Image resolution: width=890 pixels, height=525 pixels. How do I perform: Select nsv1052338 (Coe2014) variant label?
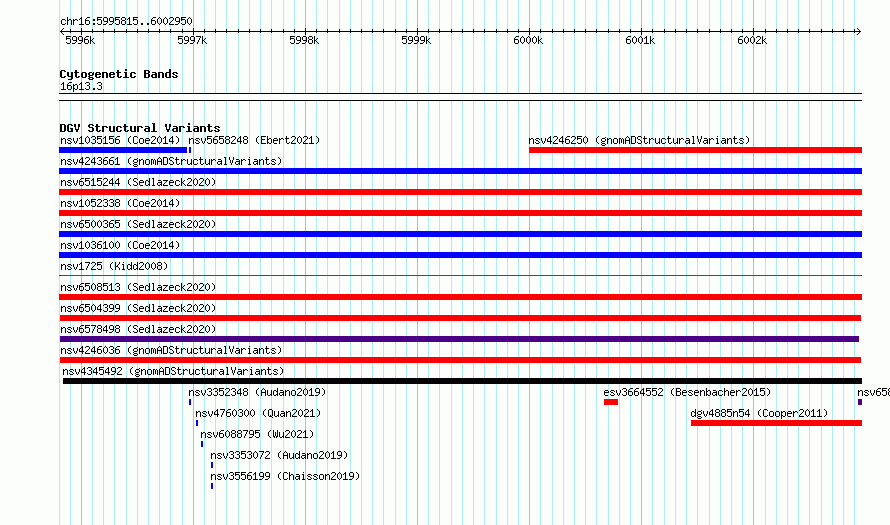pyautogui.click(x=120, y=203)
